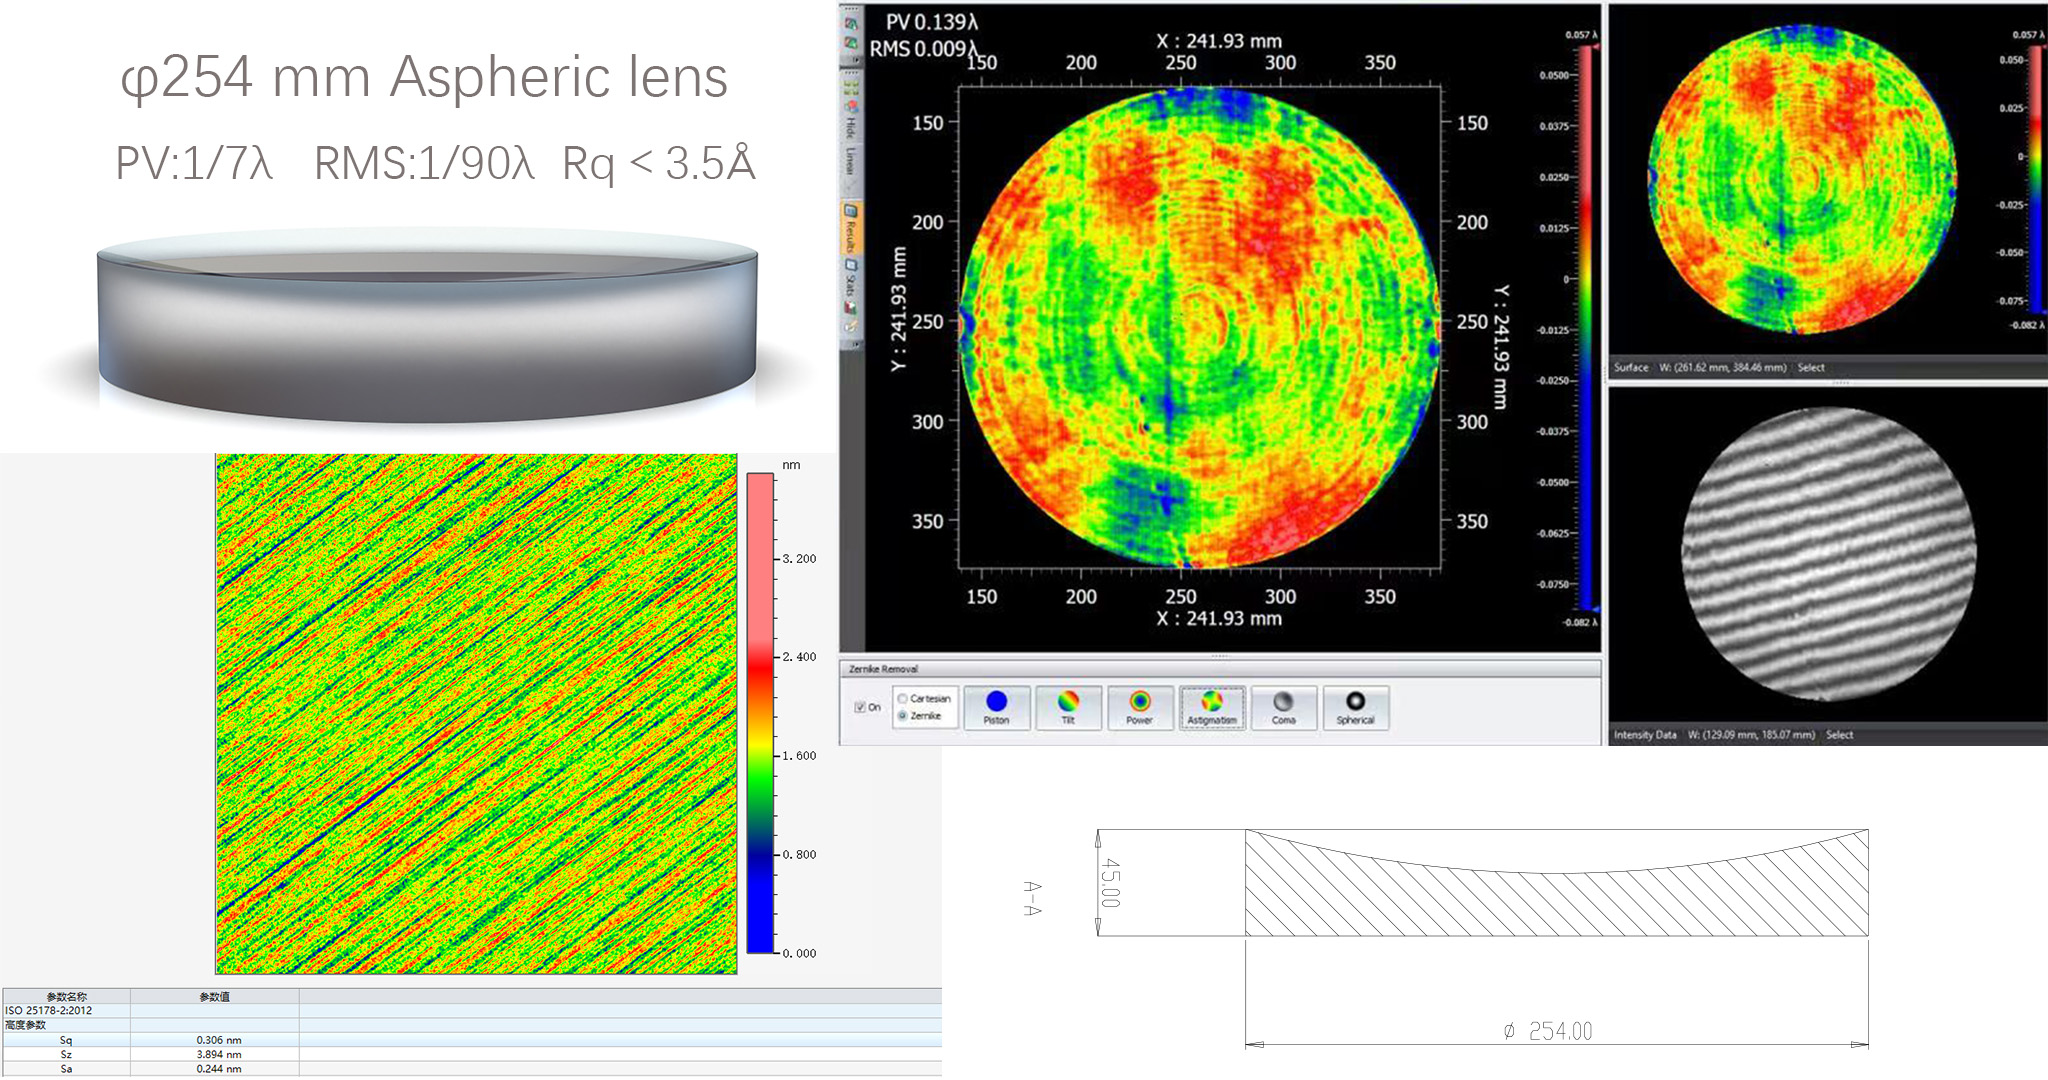
Task: Toggle Coma Zernike term removal
Action: pyautogui.click(x=1284, y=707)
